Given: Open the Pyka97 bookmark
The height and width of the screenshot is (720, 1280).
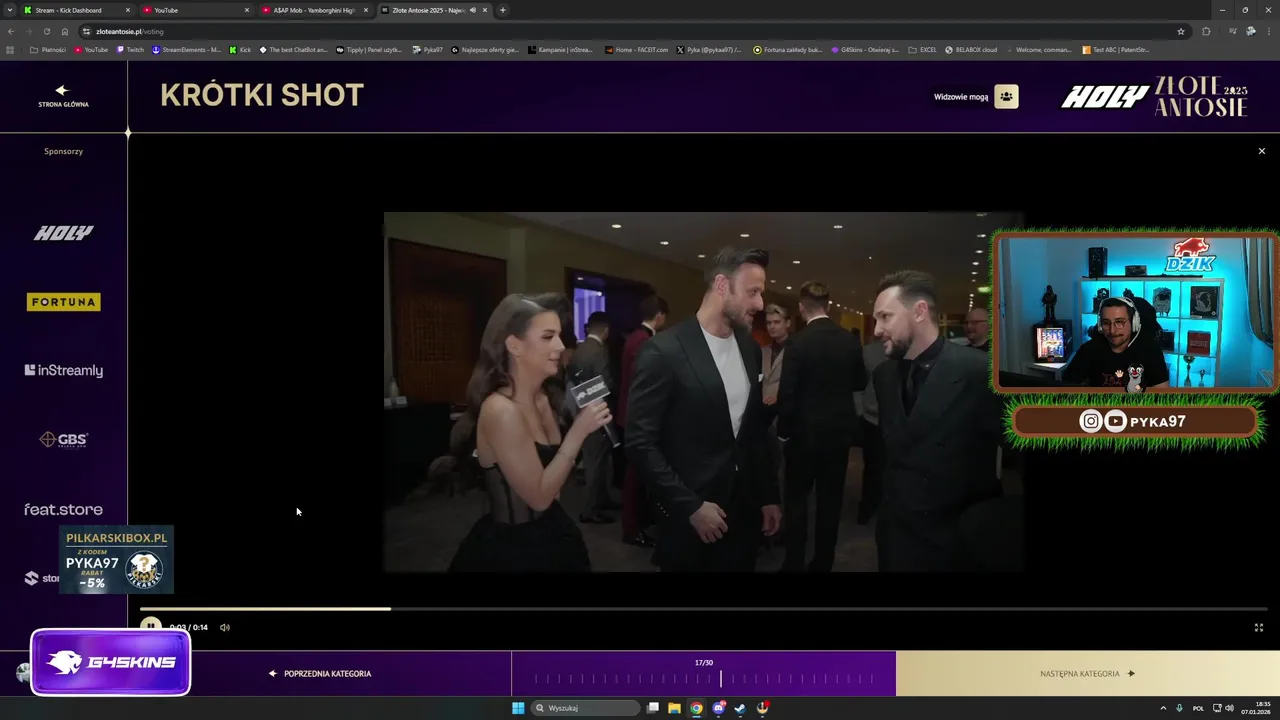Looking at the screenshot, I should [x=427, y=49].
